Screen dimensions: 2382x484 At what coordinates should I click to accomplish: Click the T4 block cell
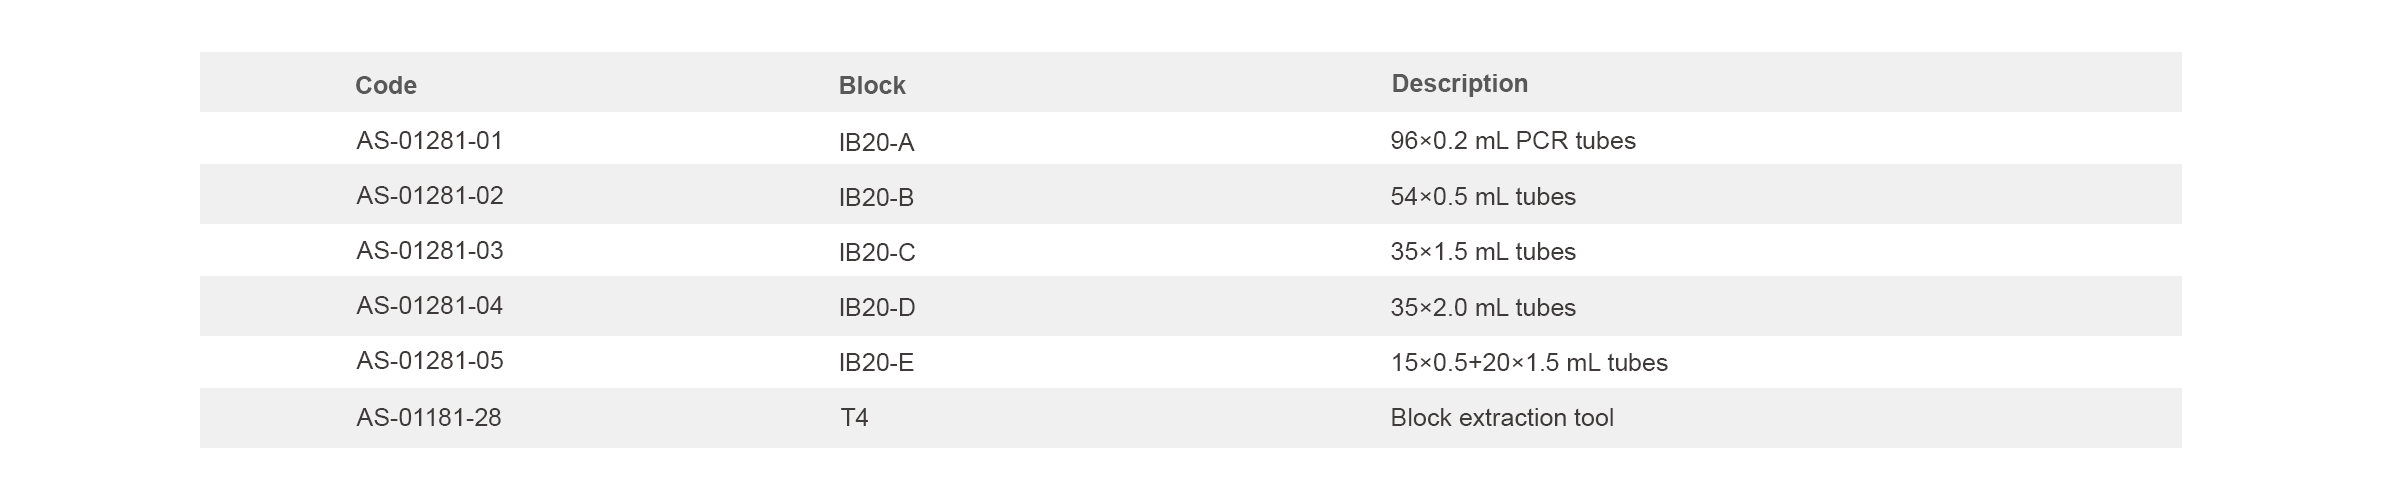854,418
